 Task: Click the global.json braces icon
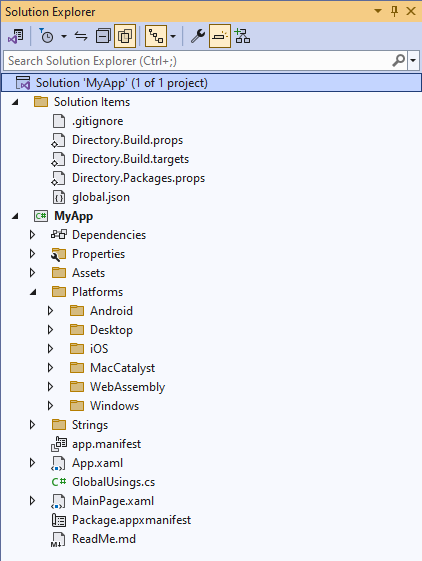click(x=59, y=197)
